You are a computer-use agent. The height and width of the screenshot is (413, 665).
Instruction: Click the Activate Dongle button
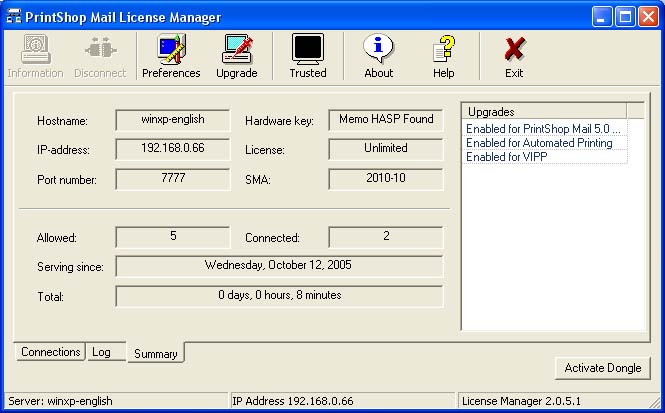pyautogui.click(x=603, y=368)
